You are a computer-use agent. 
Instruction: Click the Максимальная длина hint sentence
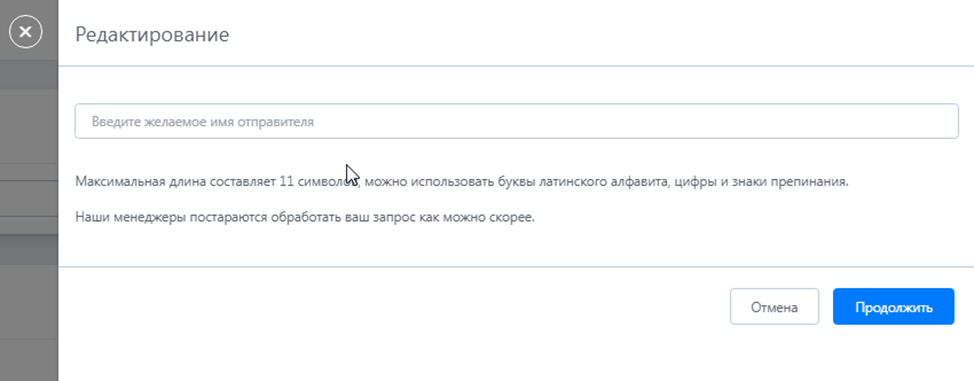462,182
